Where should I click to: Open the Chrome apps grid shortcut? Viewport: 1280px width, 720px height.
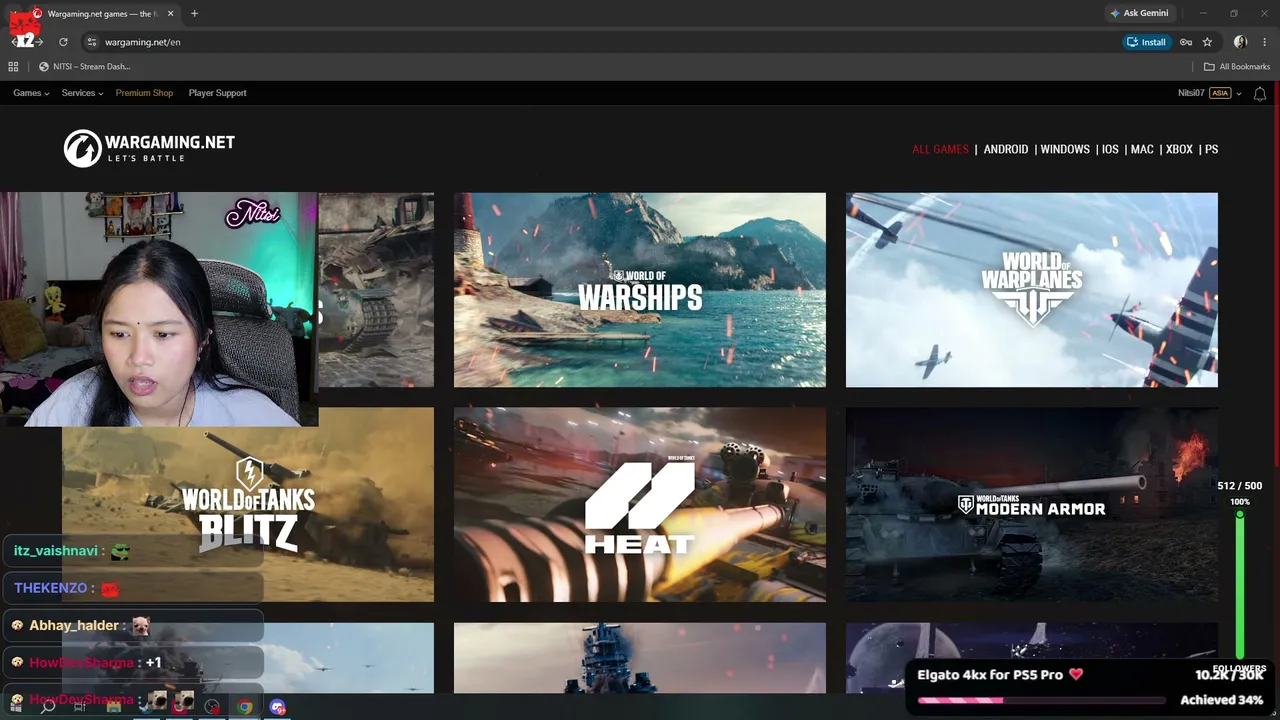point(13,67)
